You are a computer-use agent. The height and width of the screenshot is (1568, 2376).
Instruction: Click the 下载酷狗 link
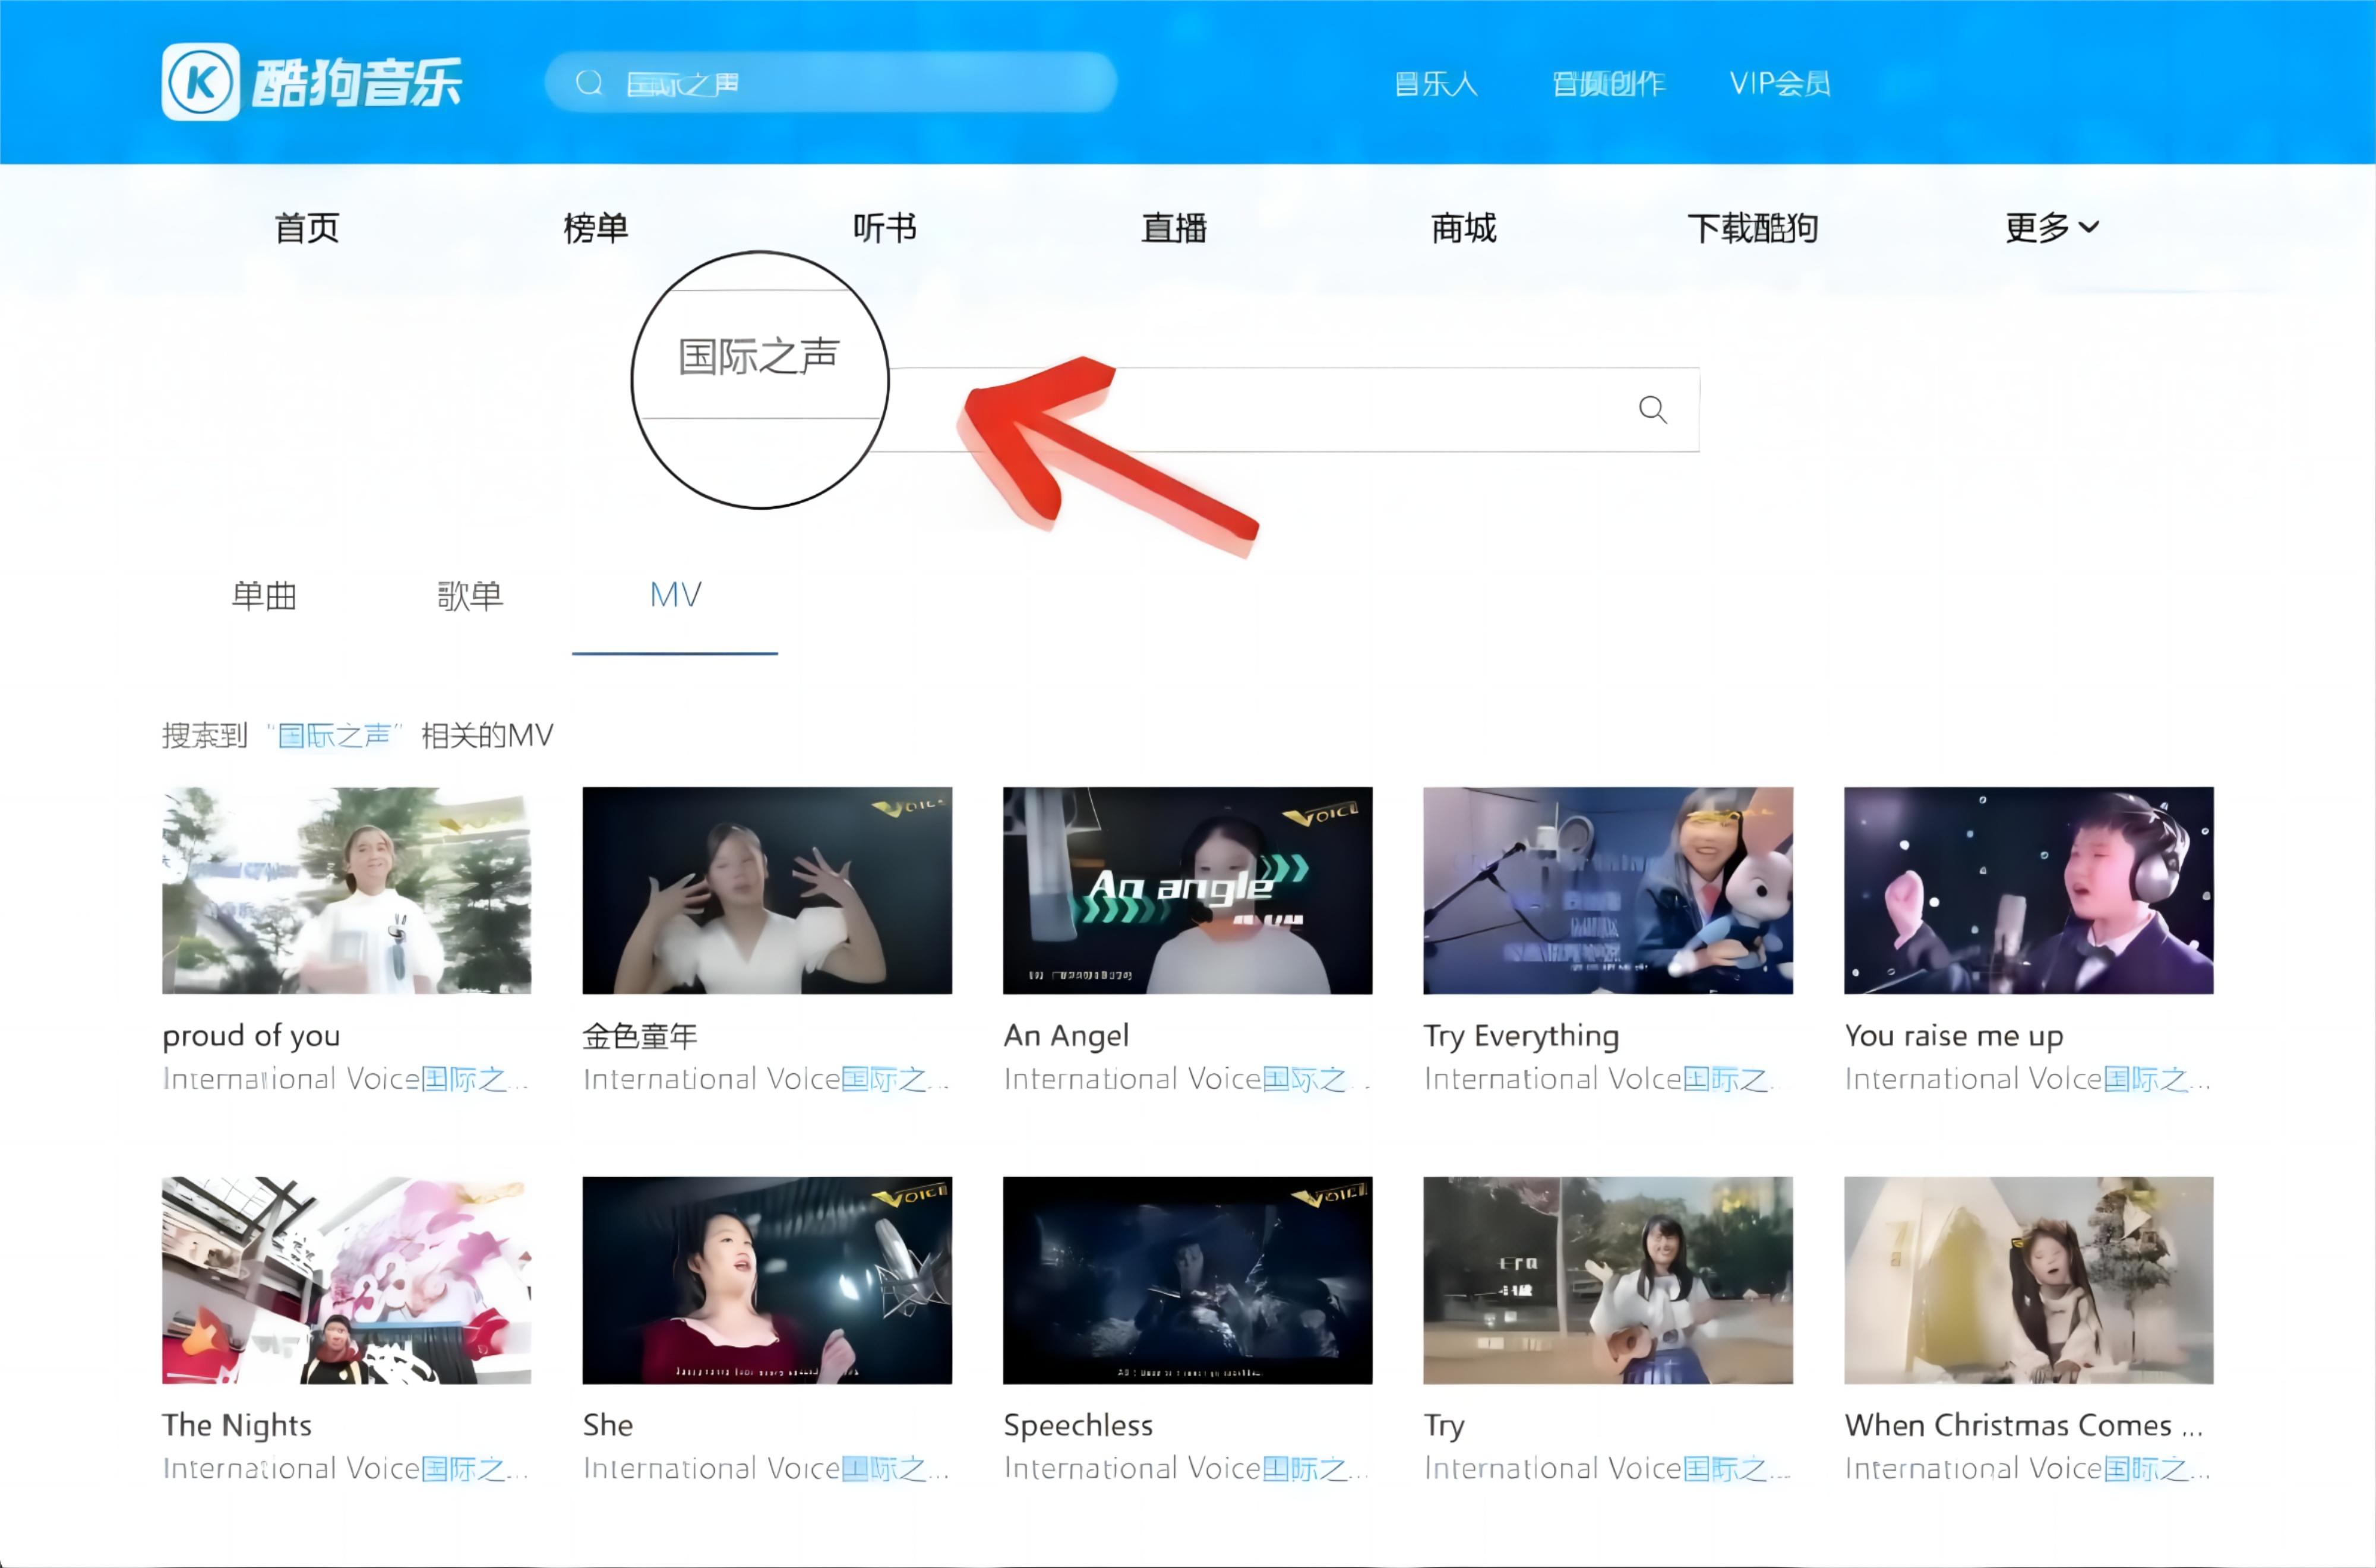1752,228
